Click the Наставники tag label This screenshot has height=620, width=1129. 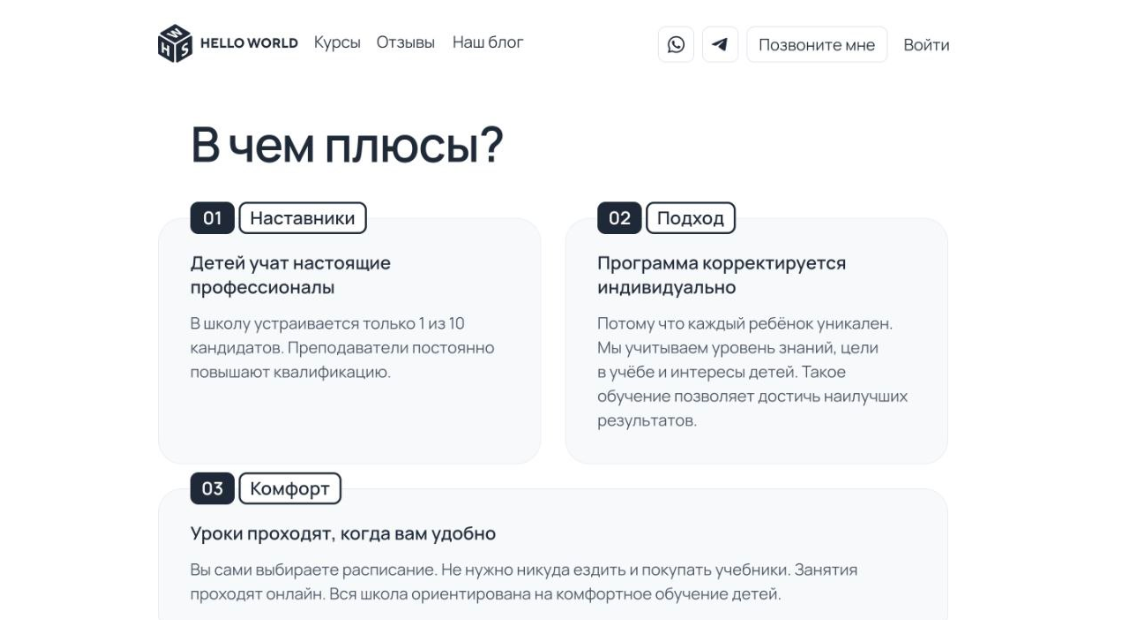click(302, 218)
